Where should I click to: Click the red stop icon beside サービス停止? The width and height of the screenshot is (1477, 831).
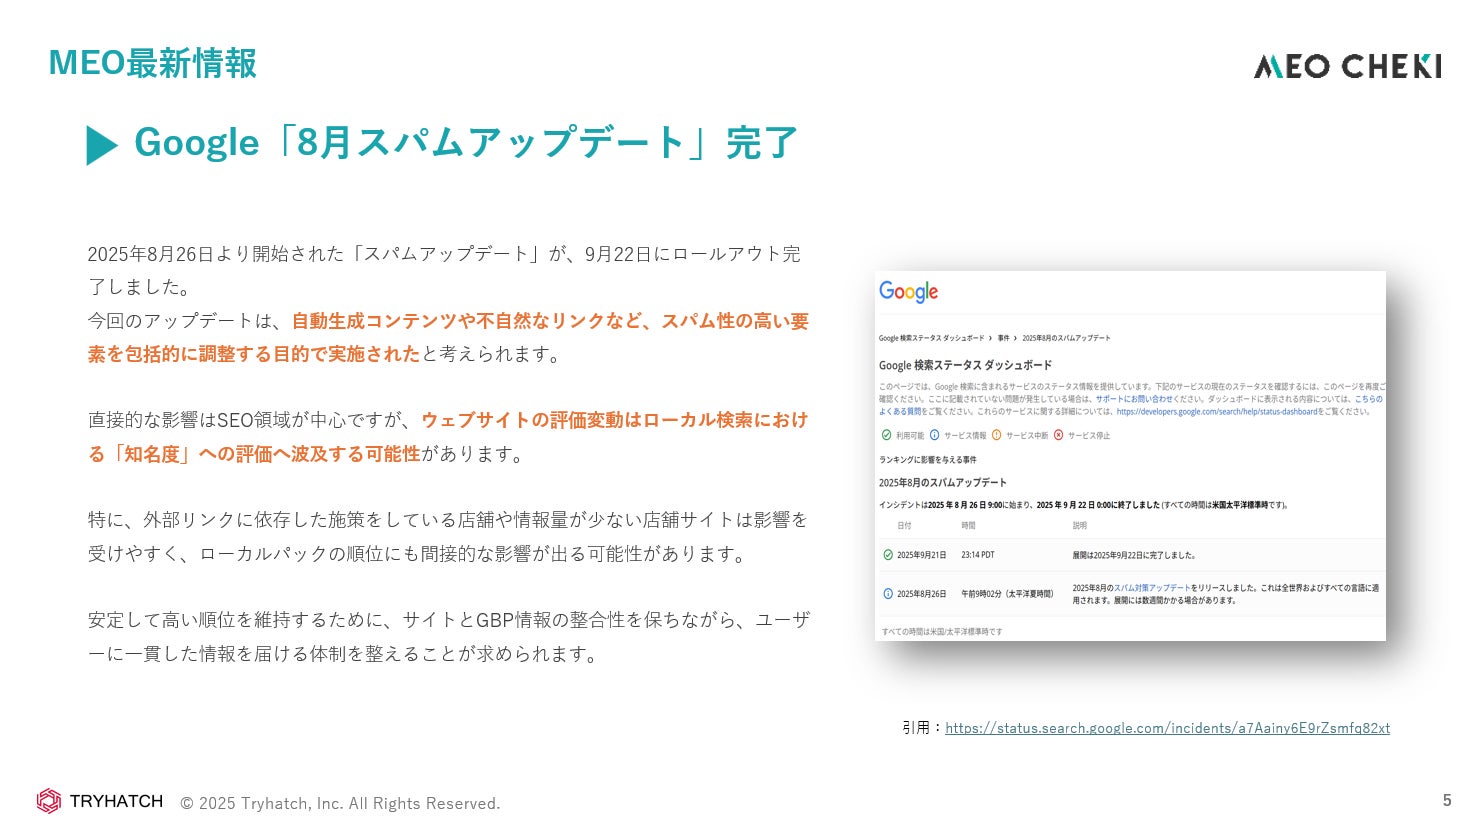[x=1058, y=435]
